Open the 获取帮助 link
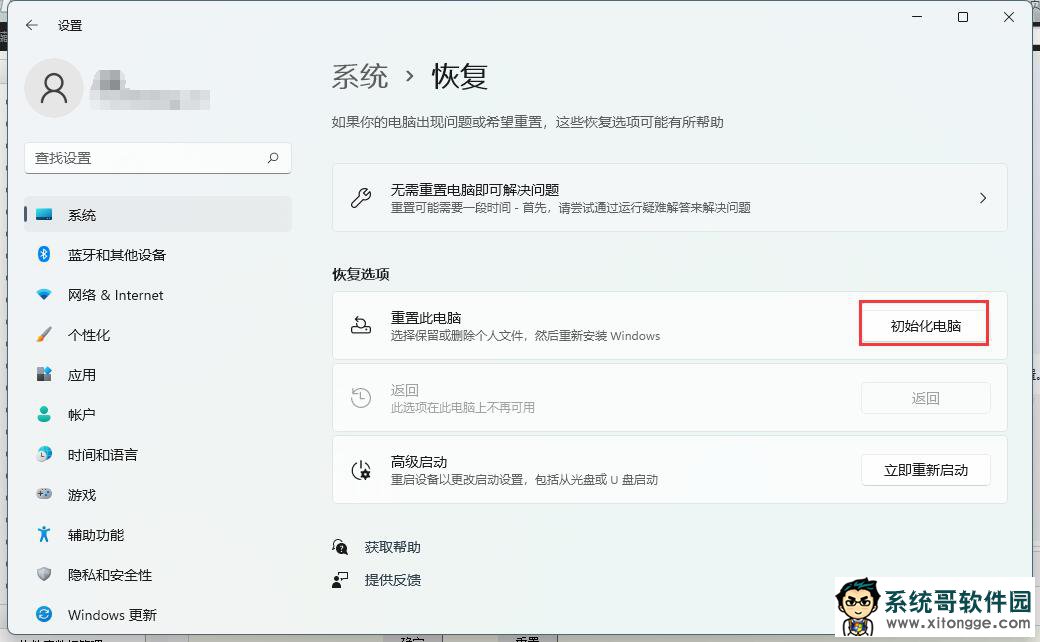Image resolution: width=1040 pixels, height=642 pixels. pyautogui.click(x=393, y=547)
